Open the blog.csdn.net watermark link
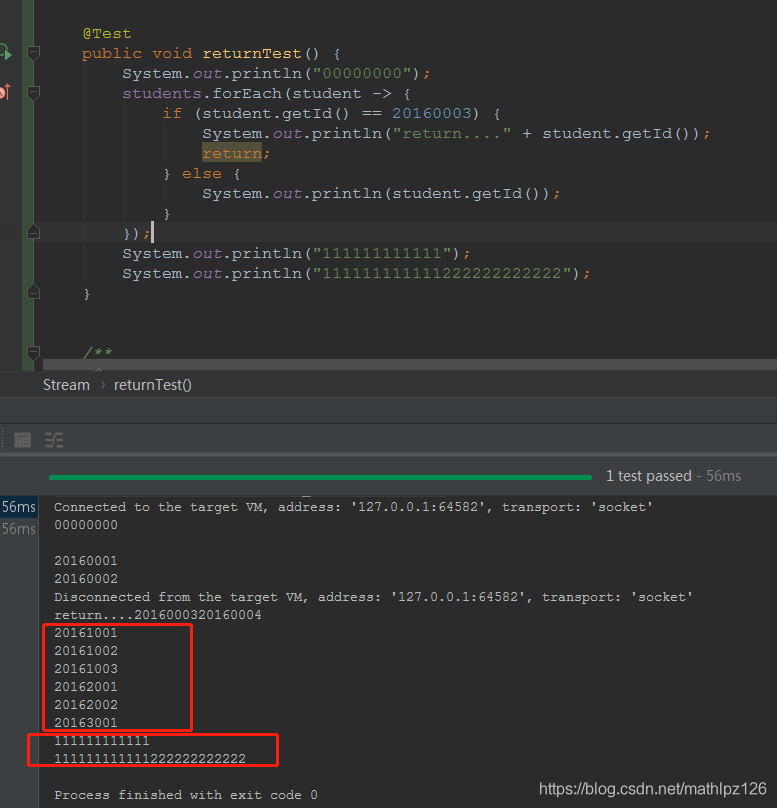The height and width of the screenshot is (808, 777). coord(652,789)
